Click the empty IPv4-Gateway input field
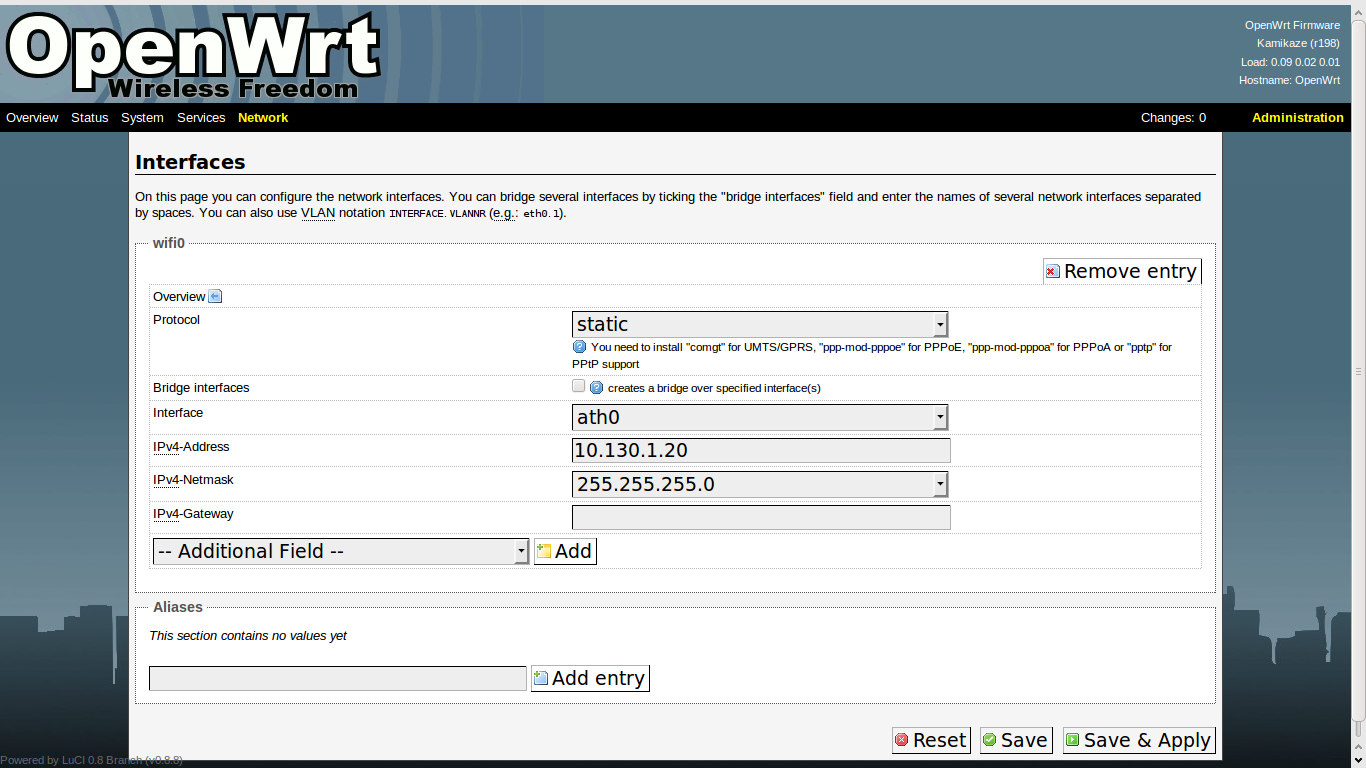This screenshot has width=1366, height=768. click(761, 517)
